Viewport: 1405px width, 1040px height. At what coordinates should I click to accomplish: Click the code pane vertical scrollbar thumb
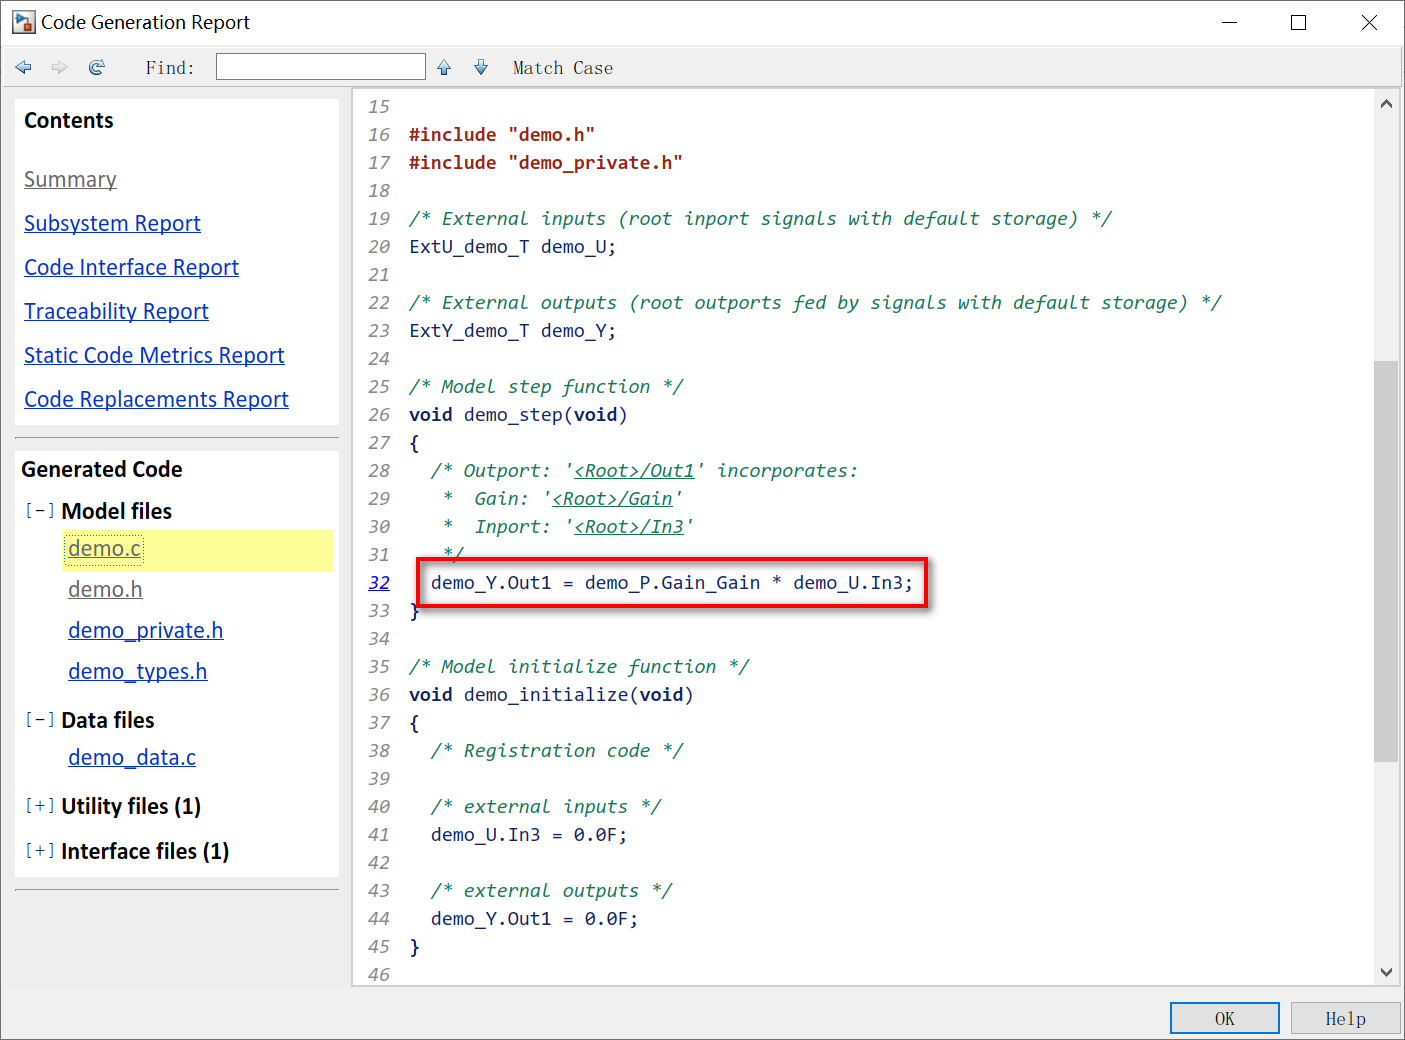(x=1386, y=561)
